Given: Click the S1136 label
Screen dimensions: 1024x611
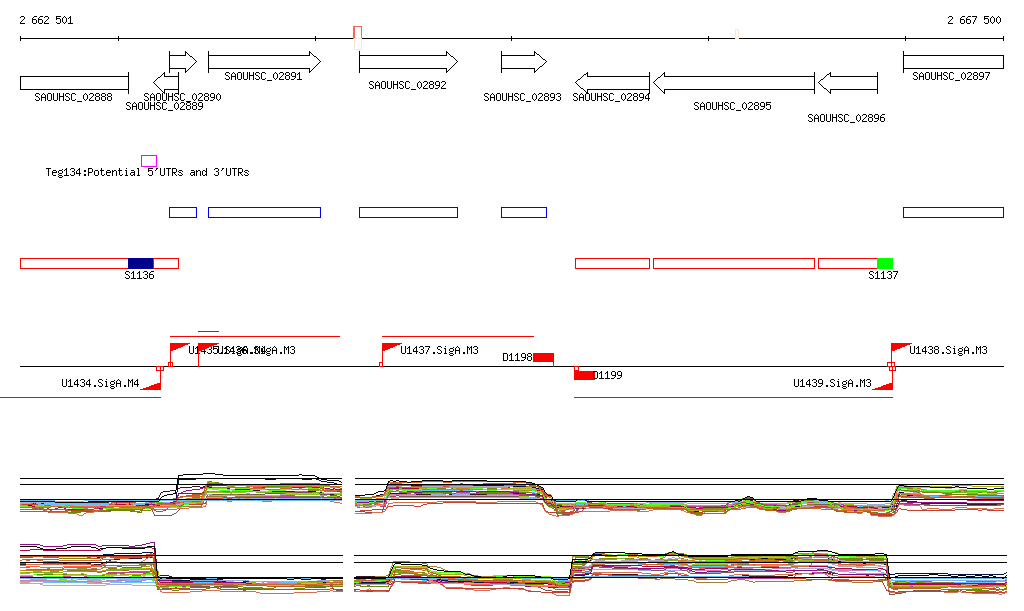Looking at the screenshot, I should (x=139, y=275).
